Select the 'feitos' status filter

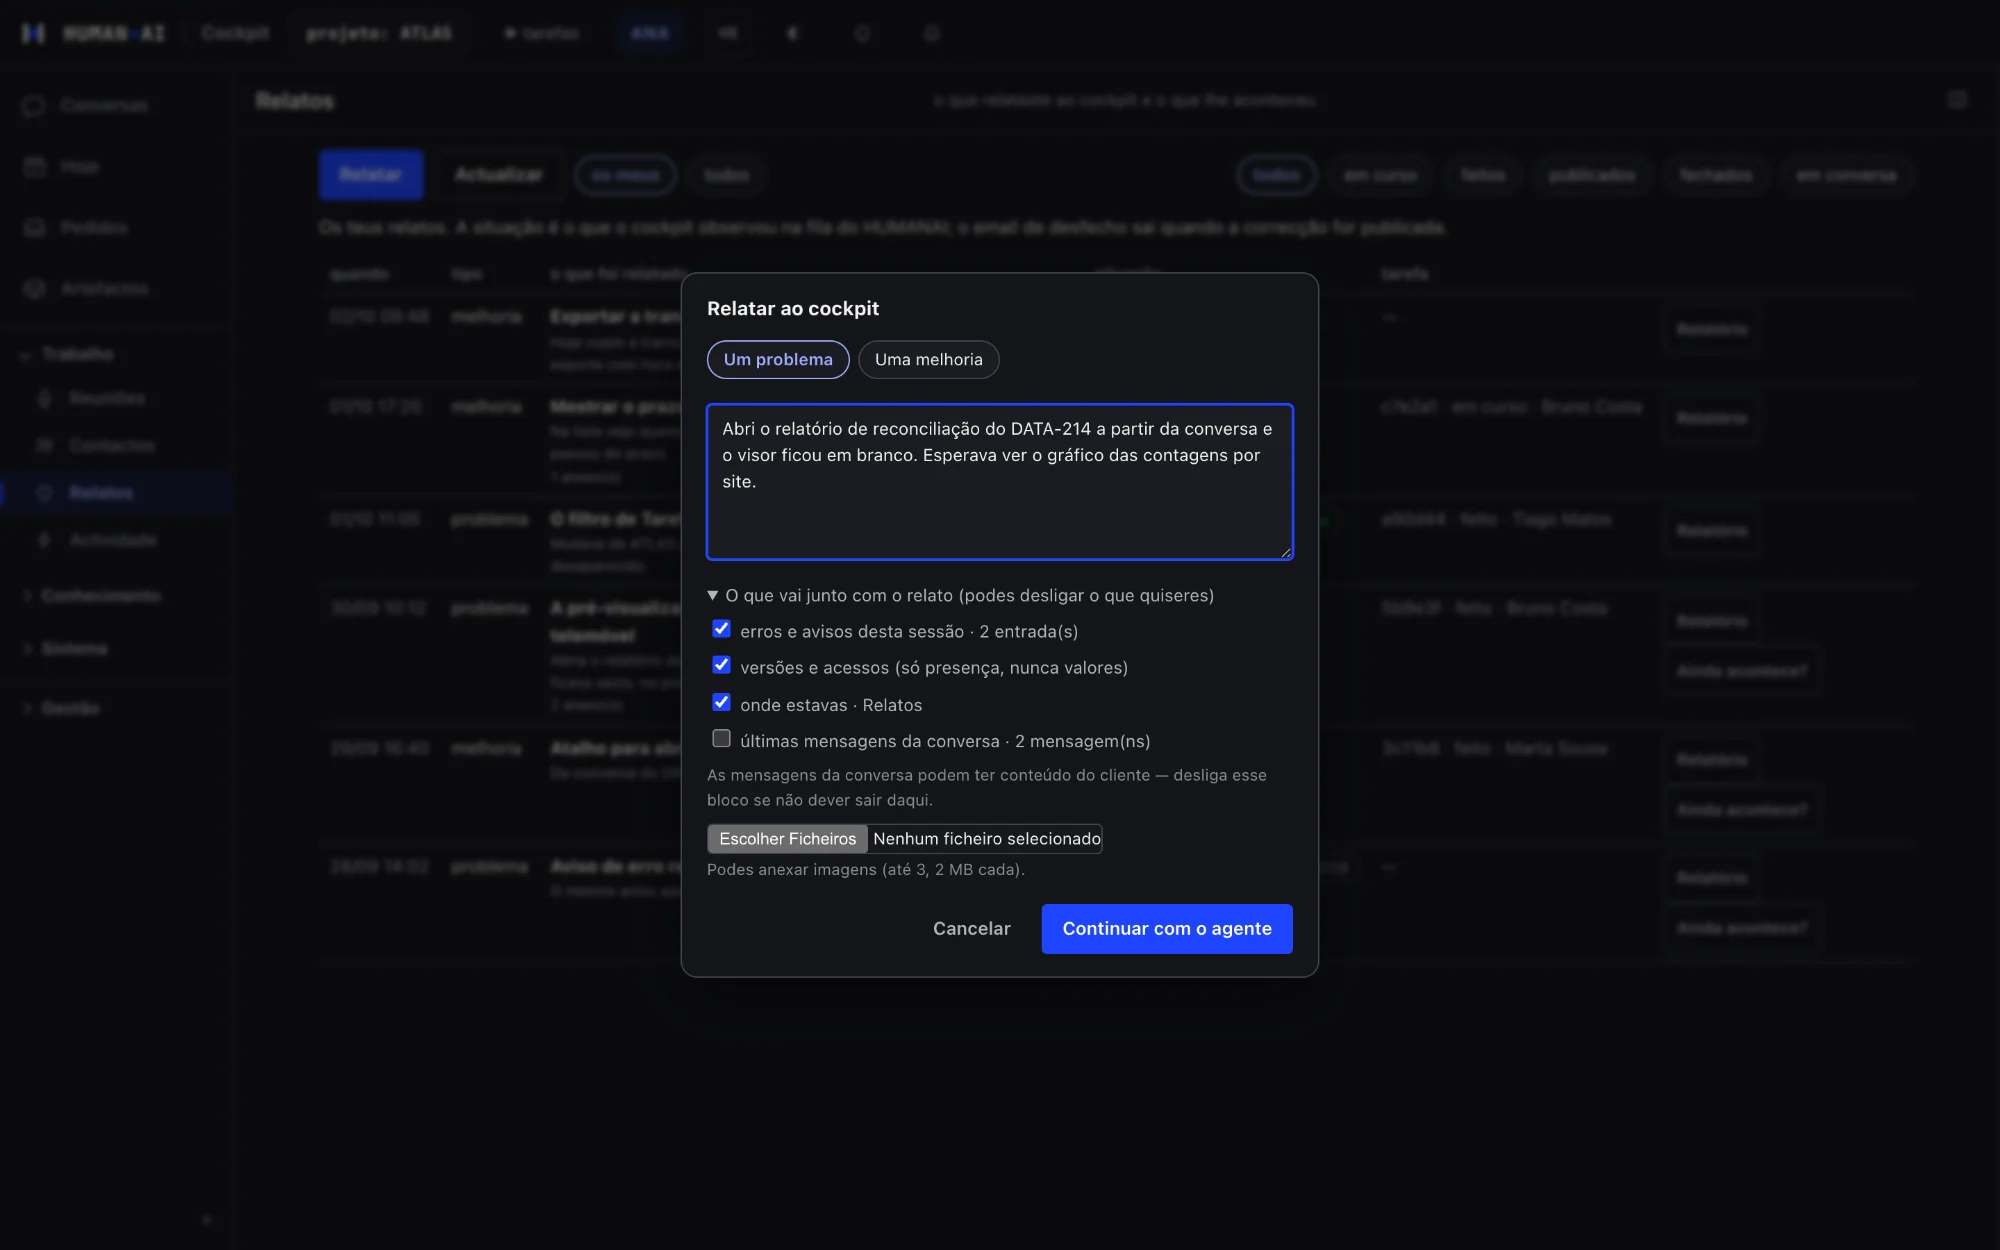pos(1483,175)
